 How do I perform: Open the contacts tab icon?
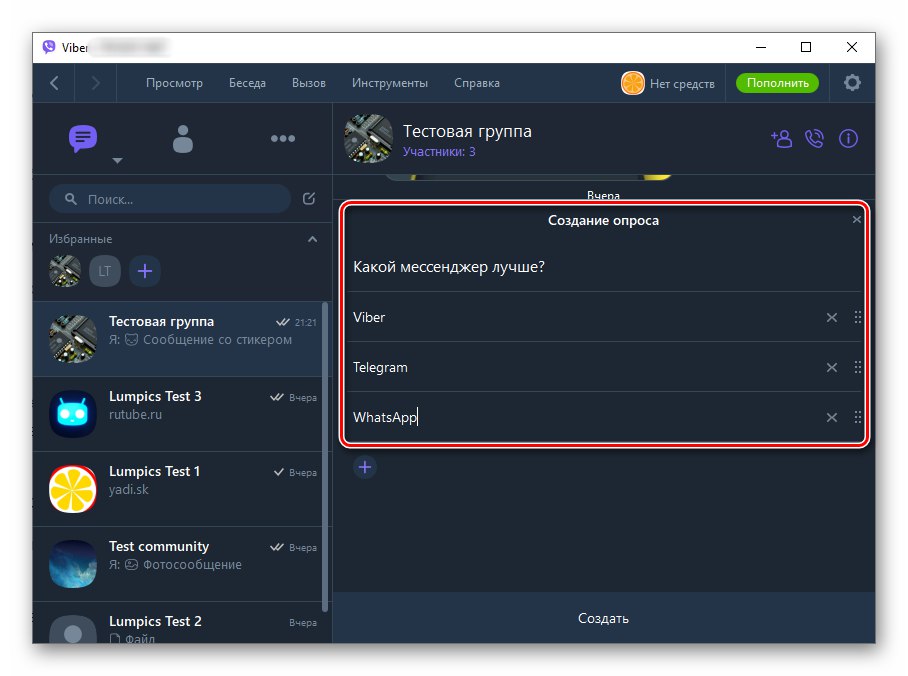(x=182, y=139)
